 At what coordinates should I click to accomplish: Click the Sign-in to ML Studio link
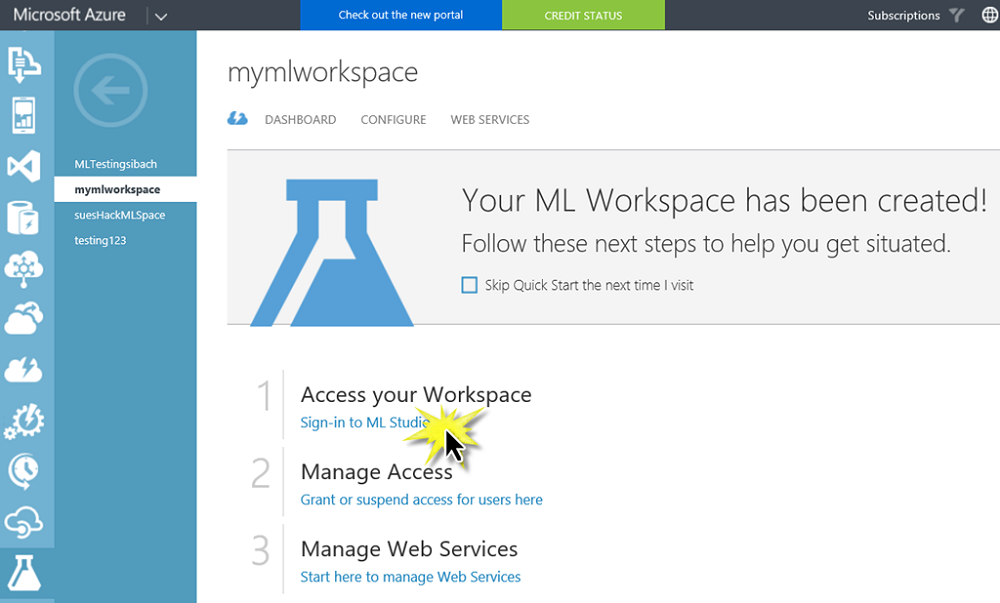365,423
